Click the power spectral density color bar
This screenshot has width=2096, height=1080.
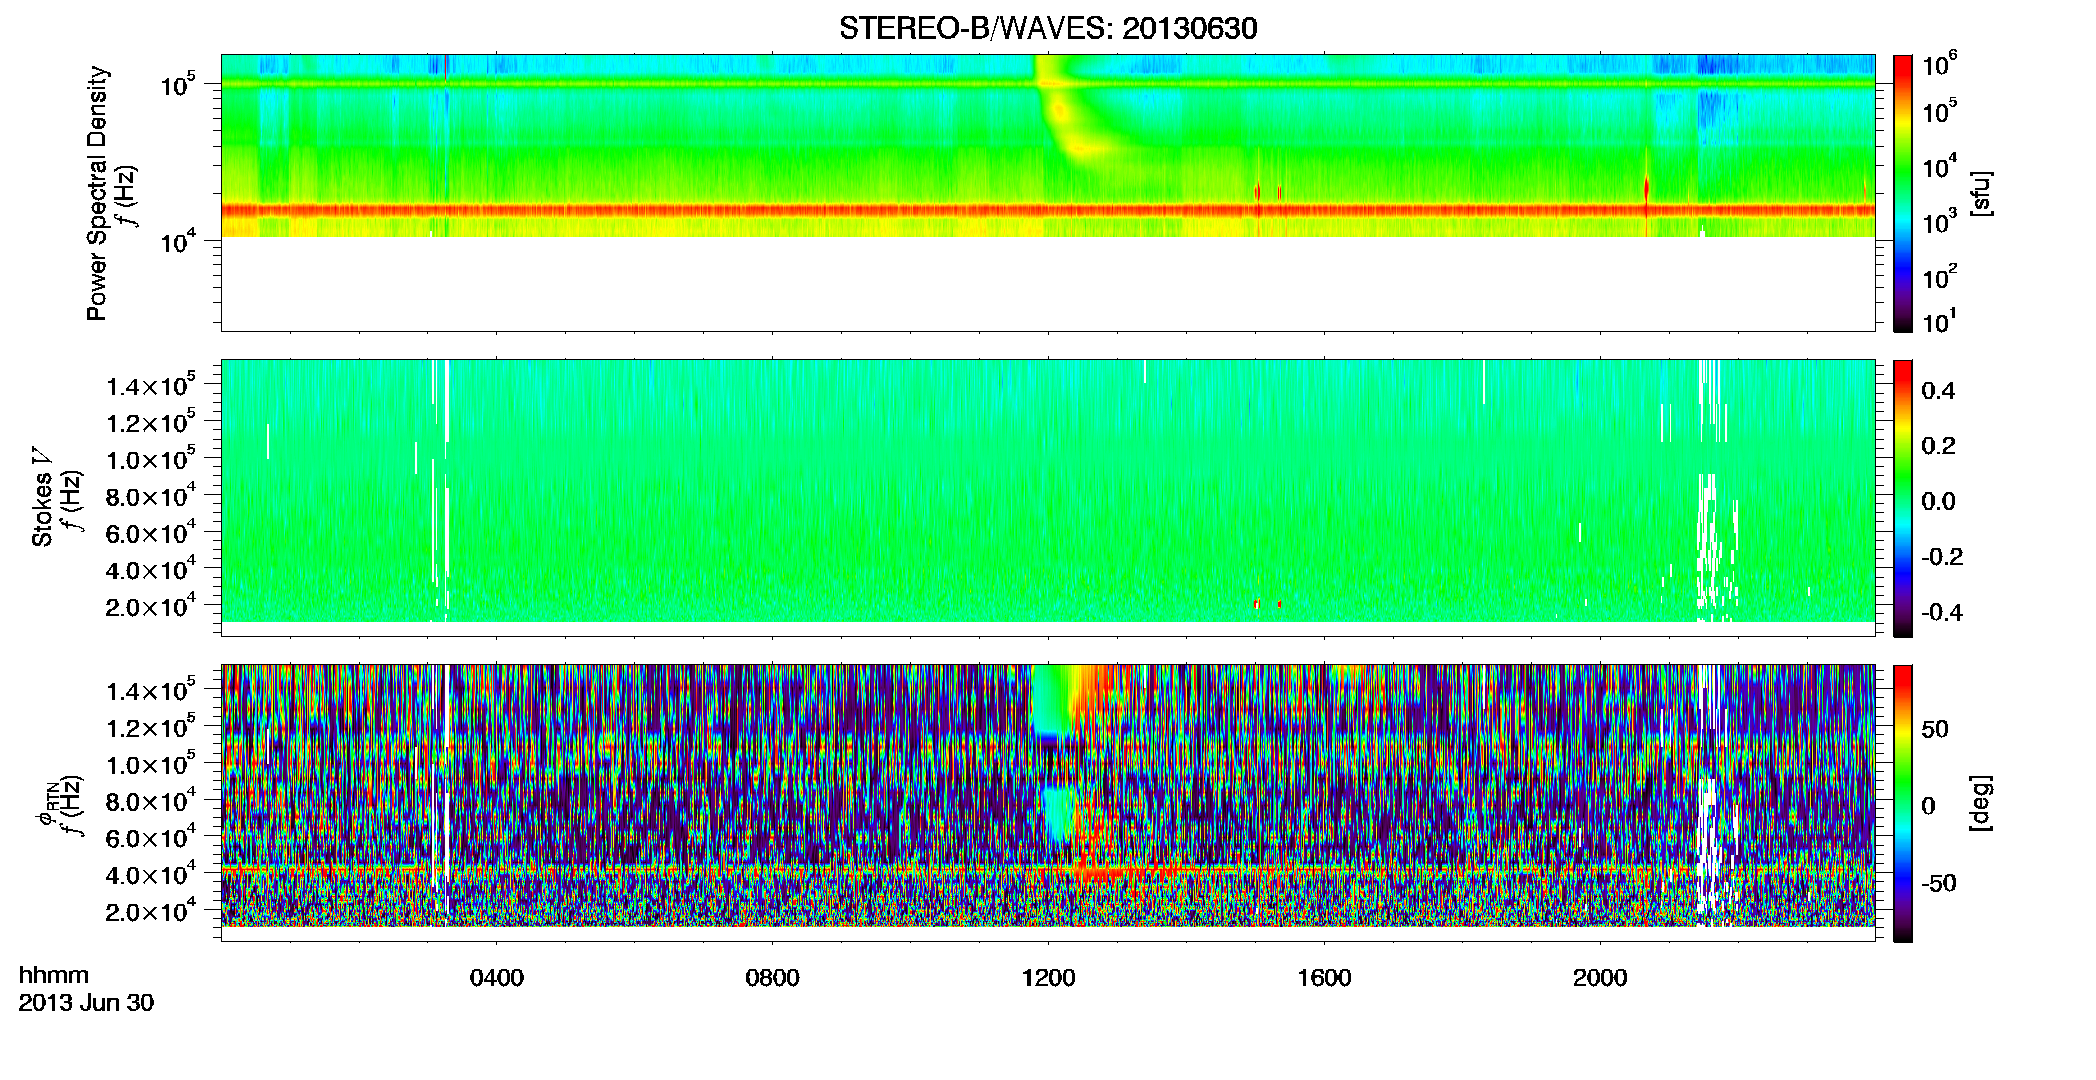tap(1903, 193)
